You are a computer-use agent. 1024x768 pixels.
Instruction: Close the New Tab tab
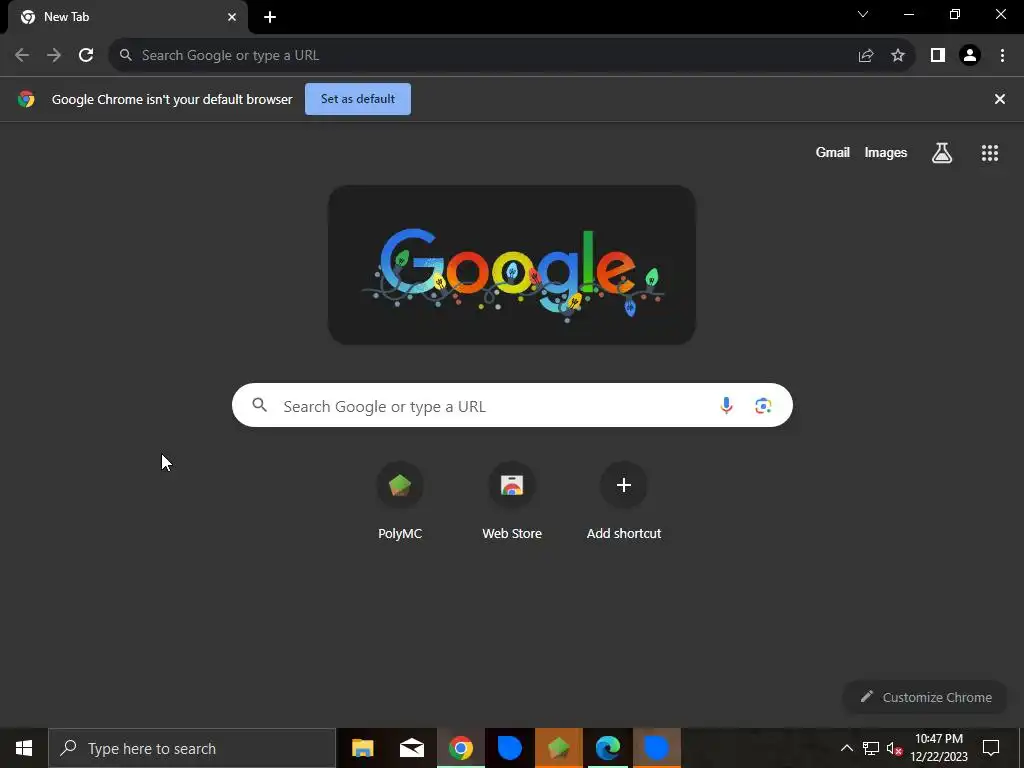[232, 17]
